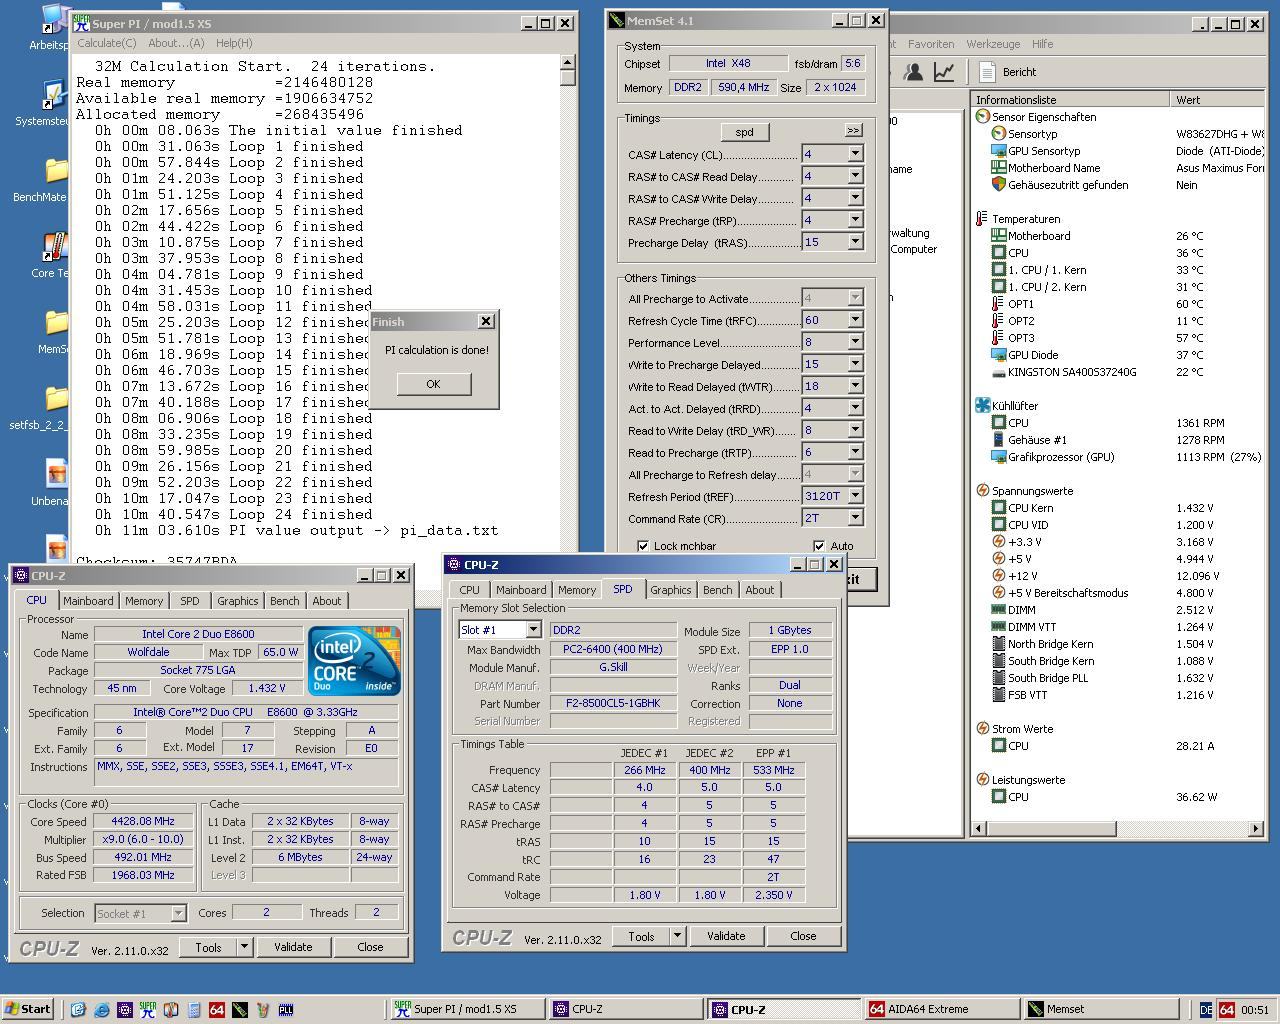Click the Strom Werte section icon

(x=983, y=729)
